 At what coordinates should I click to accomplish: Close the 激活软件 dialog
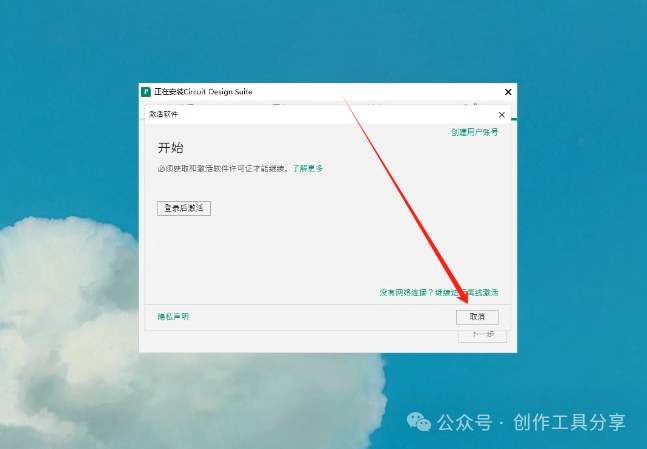[501, 115]
